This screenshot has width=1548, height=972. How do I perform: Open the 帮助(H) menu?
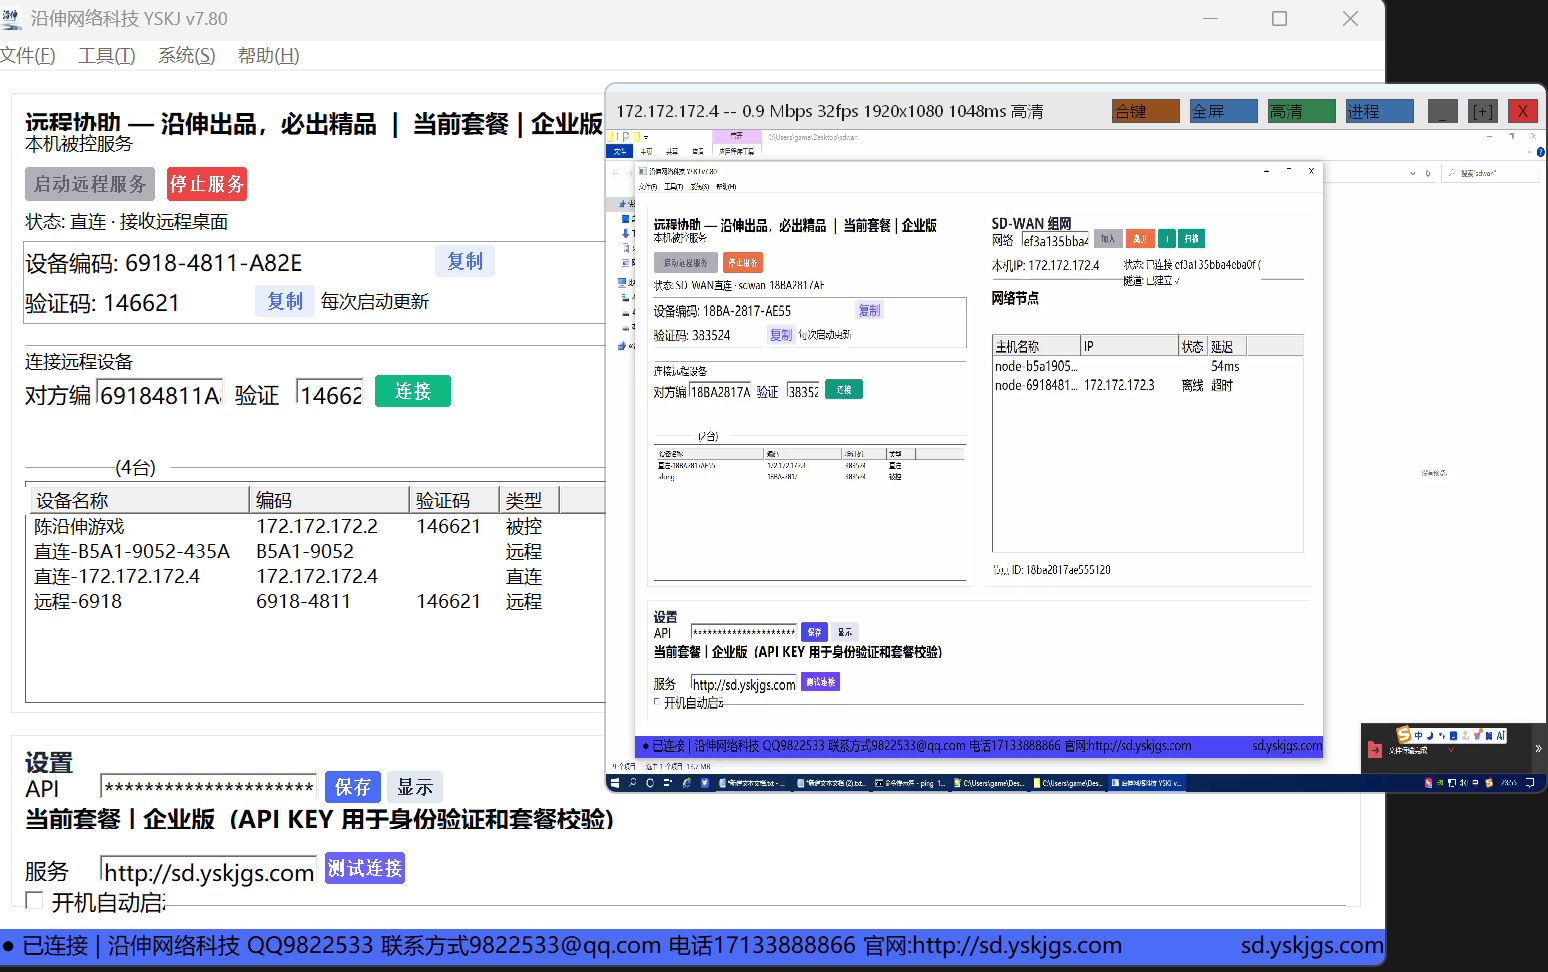(268, 55)
